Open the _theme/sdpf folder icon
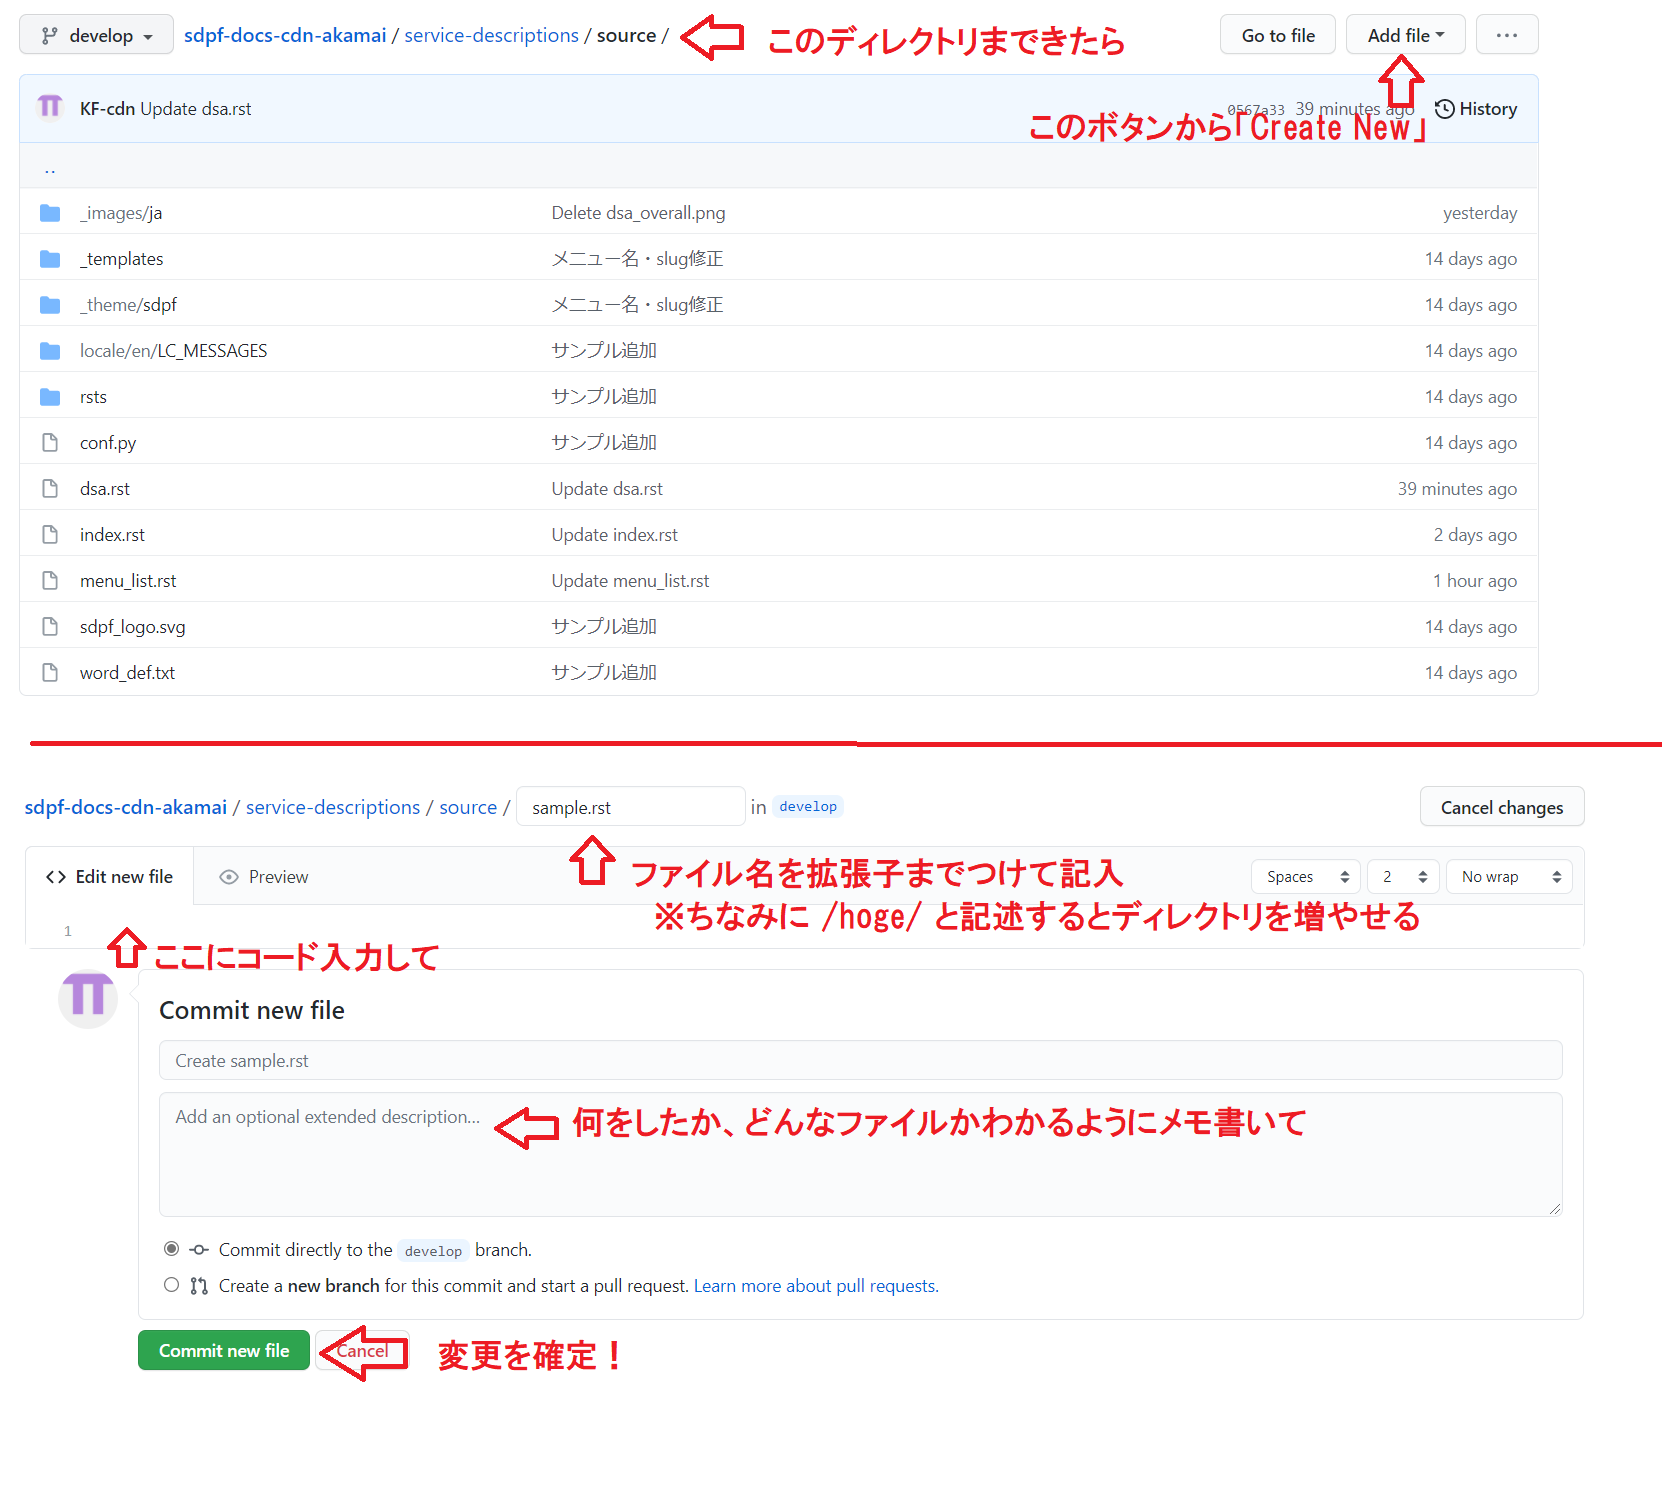 50,305
